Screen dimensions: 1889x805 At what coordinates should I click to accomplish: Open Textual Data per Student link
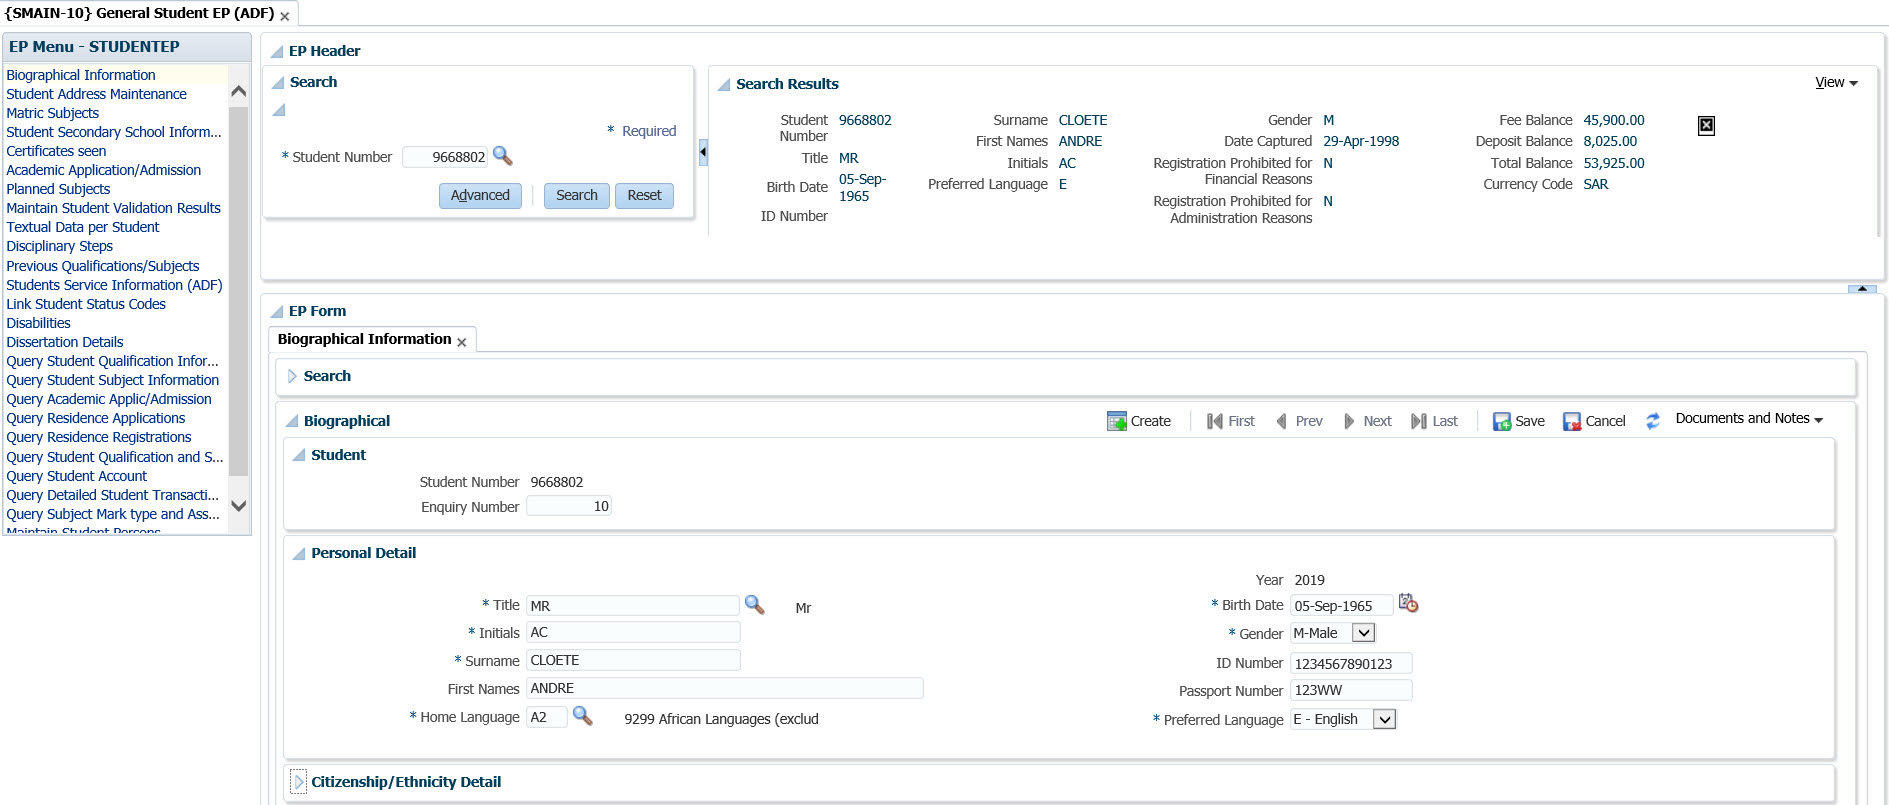click(x=82, y=227)
